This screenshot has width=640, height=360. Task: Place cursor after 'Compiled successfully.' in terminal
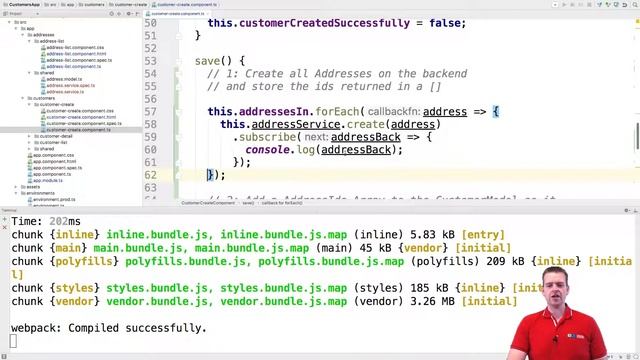pos(207,328)
